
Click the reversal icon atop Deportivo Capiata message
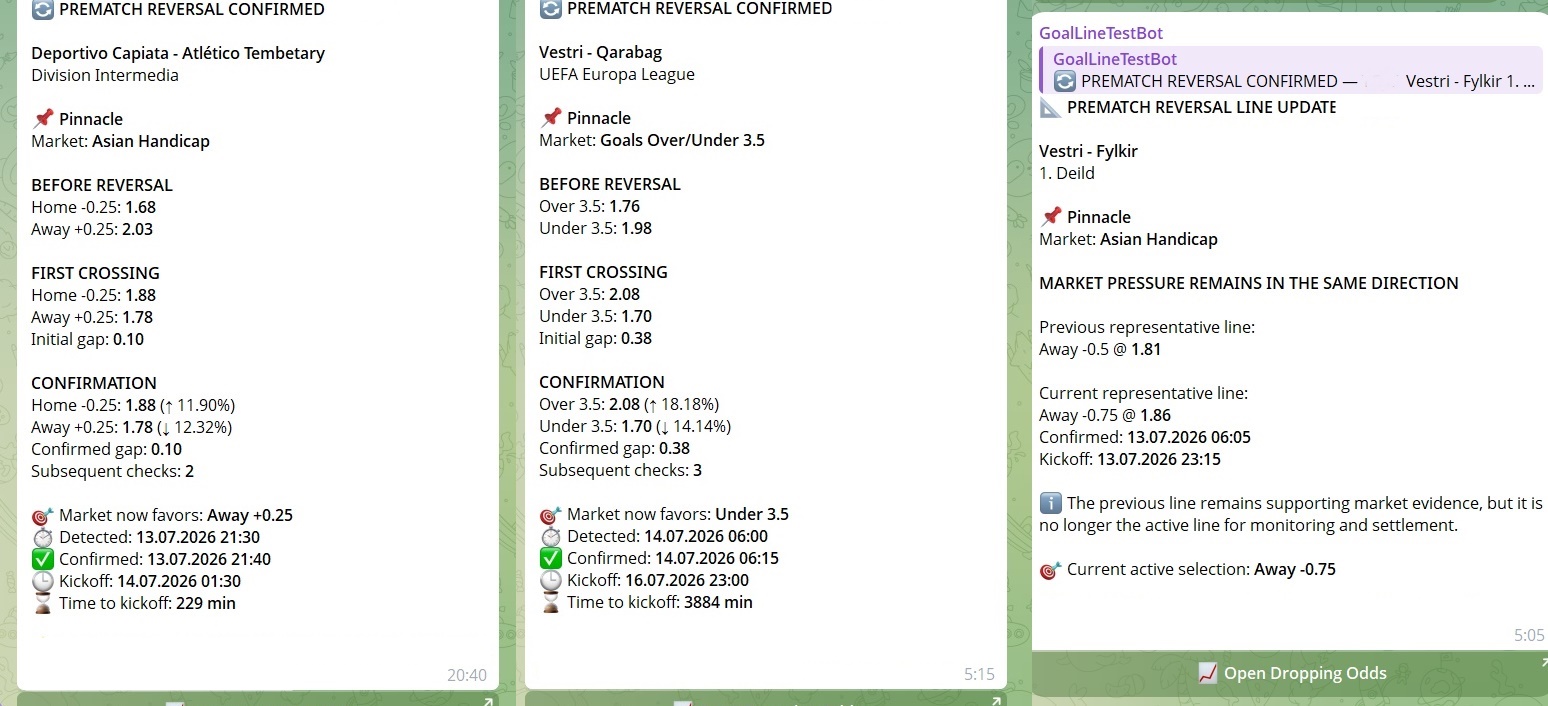pos(43,9)
